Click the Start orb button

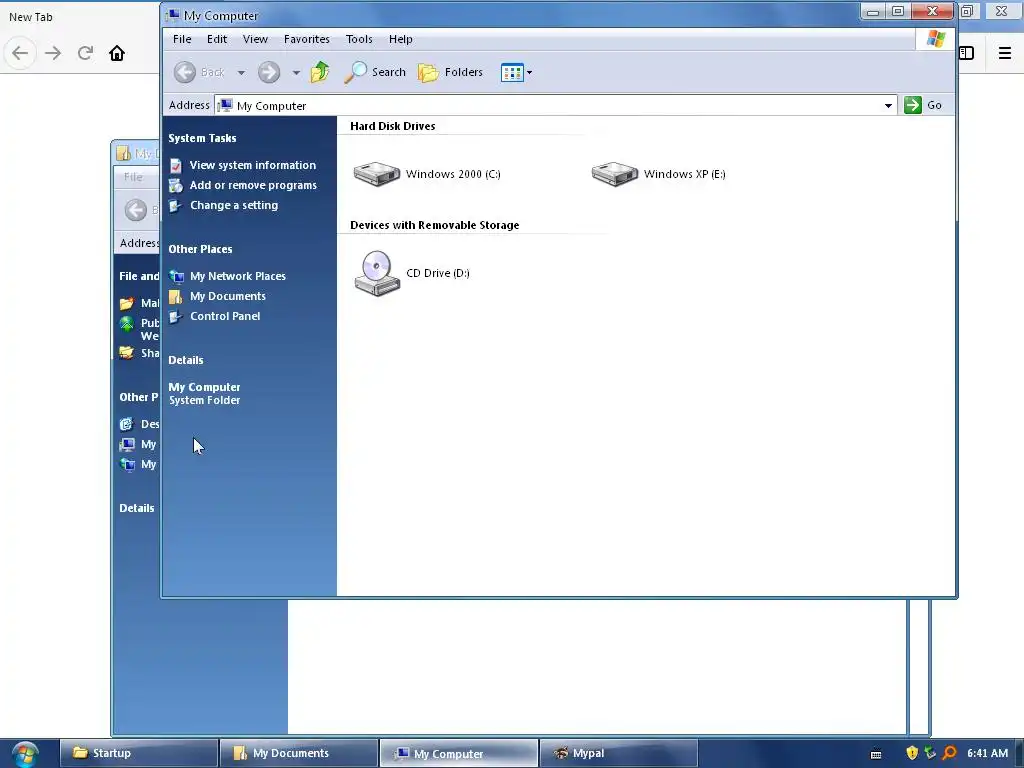(24, 754)
